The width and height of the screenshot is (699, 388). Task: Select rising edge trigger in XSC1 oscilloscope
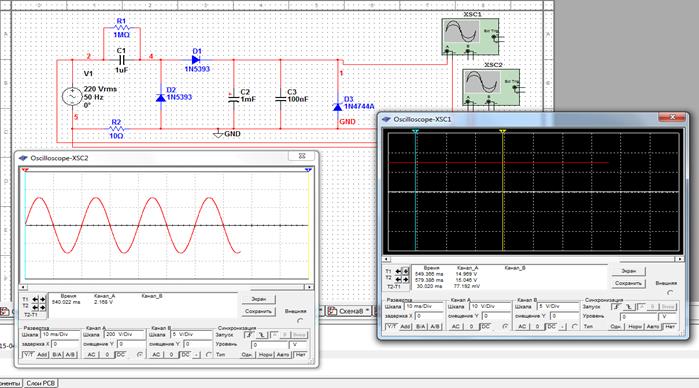pos(617,307)
